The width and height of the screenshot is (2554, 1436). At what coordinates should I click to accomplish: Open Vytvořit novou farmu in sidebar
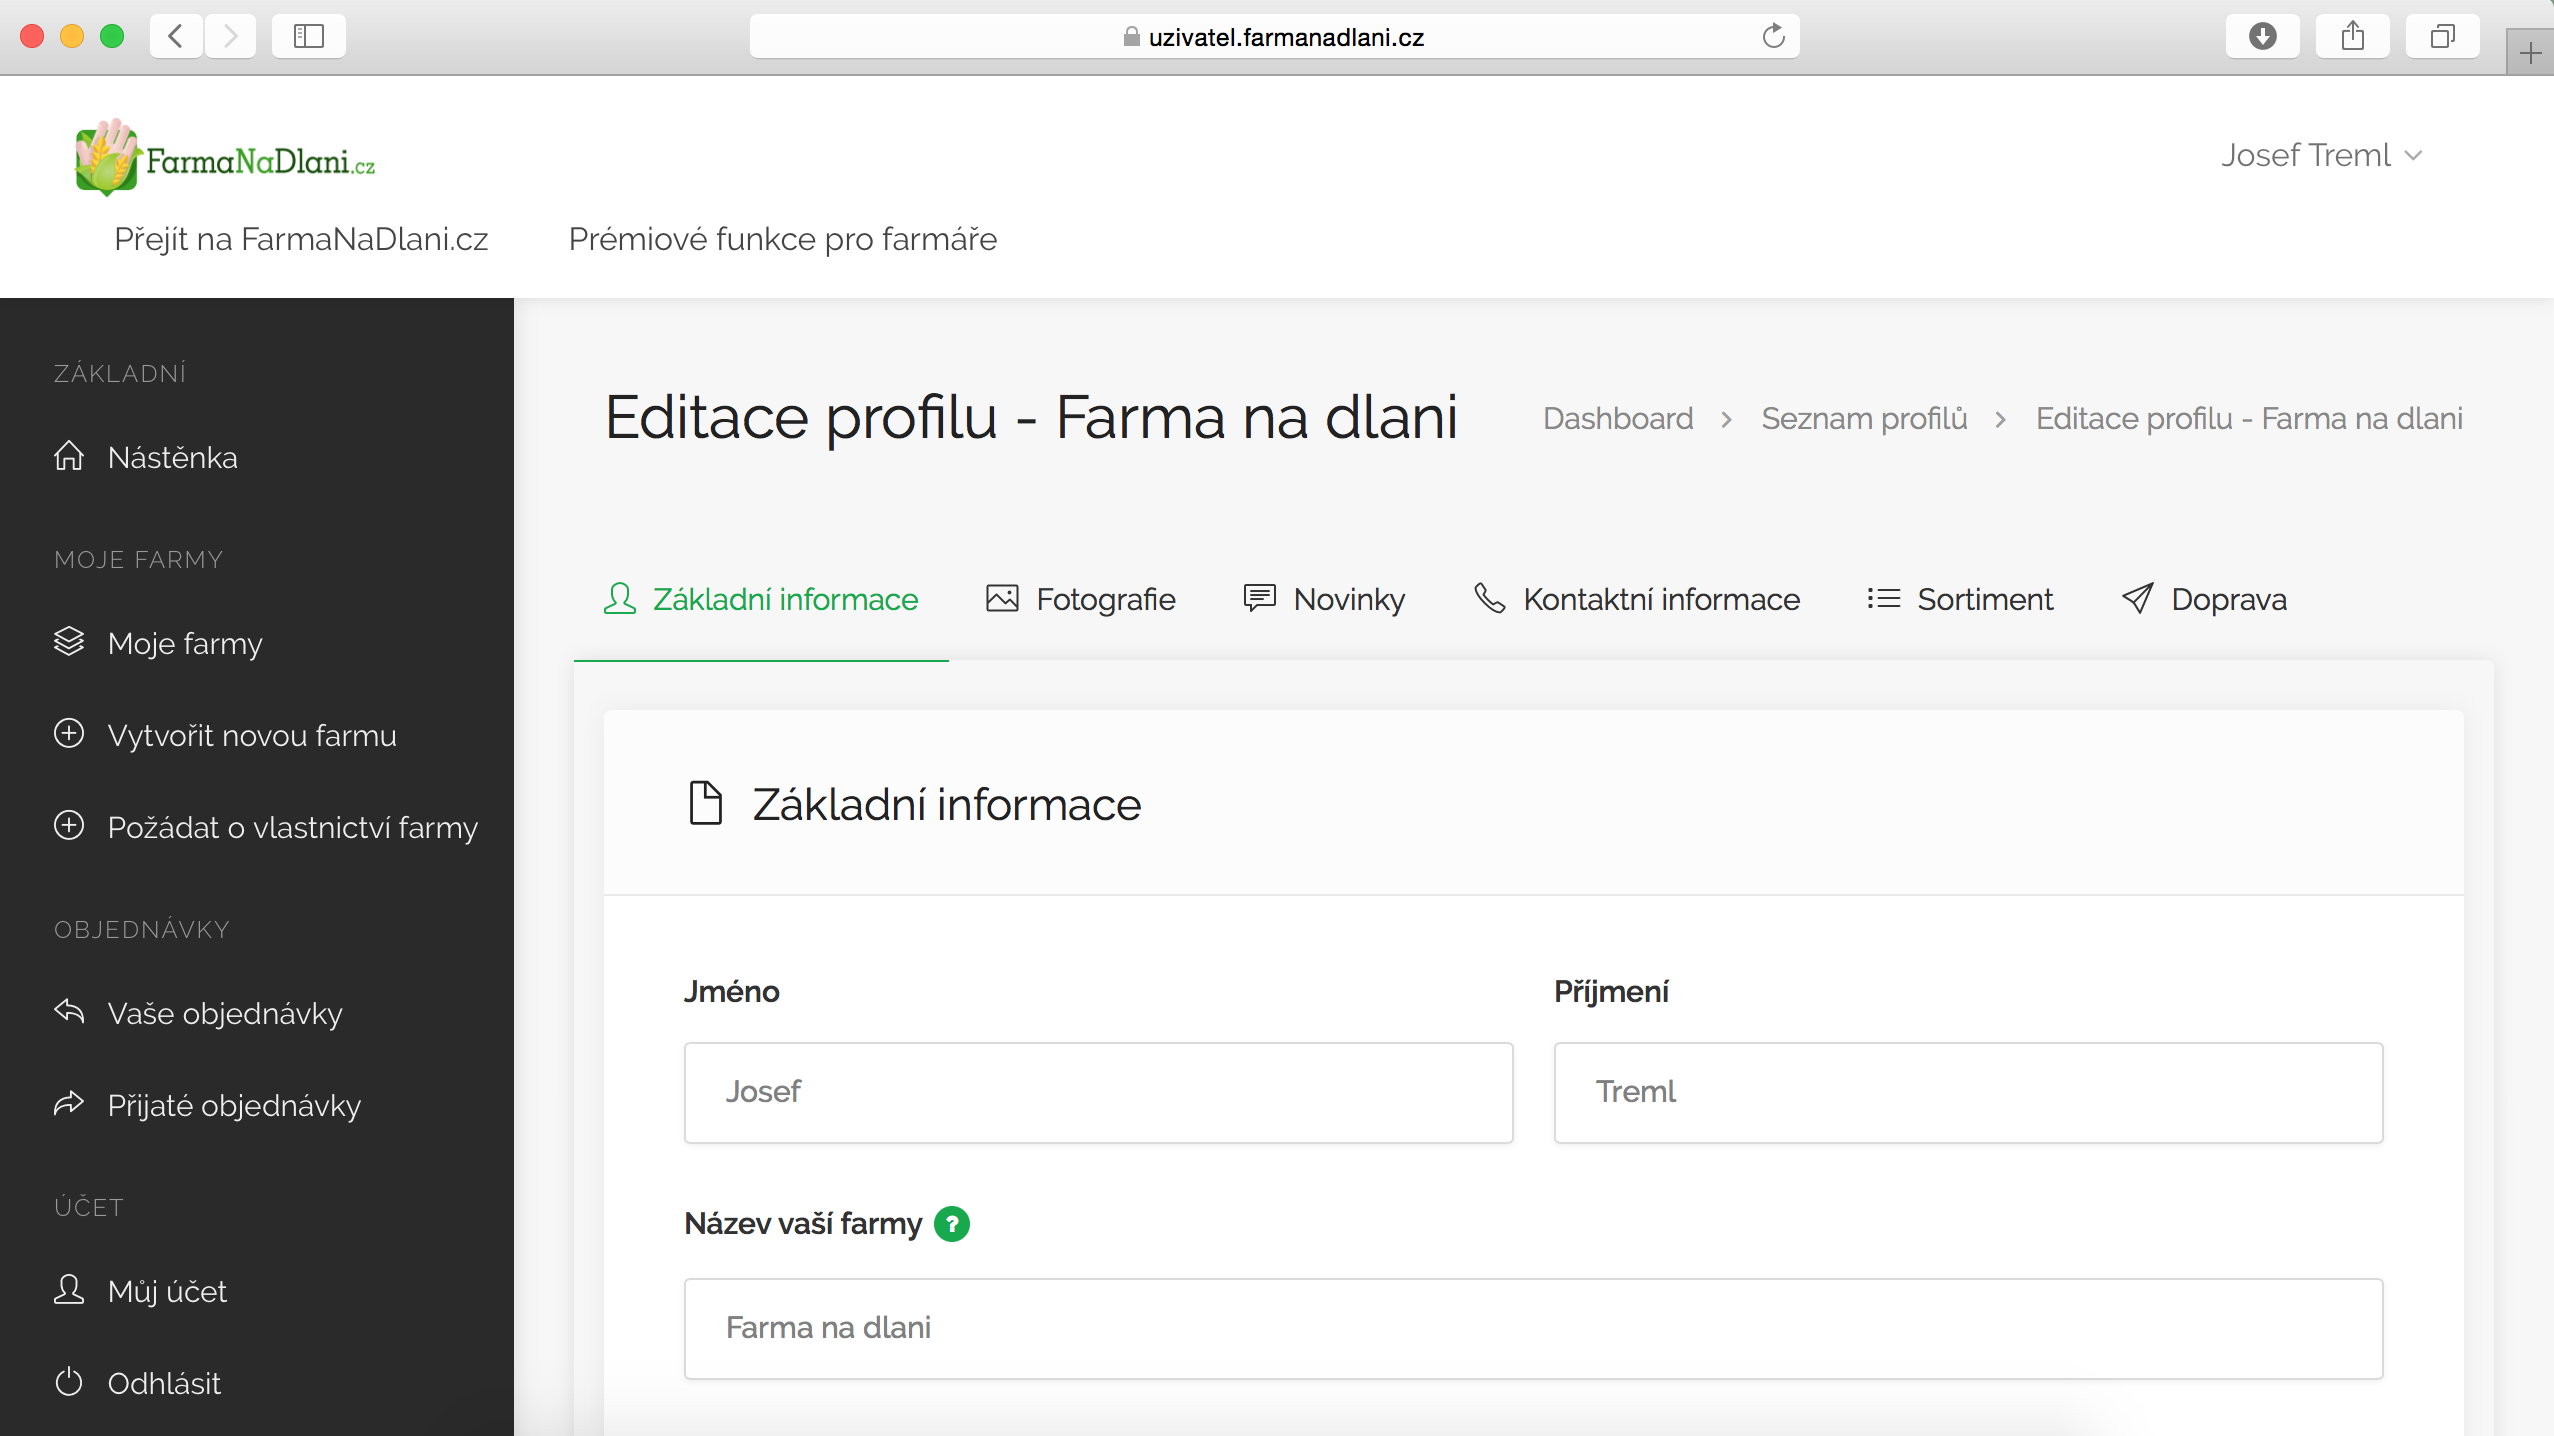tap(252, 735)
